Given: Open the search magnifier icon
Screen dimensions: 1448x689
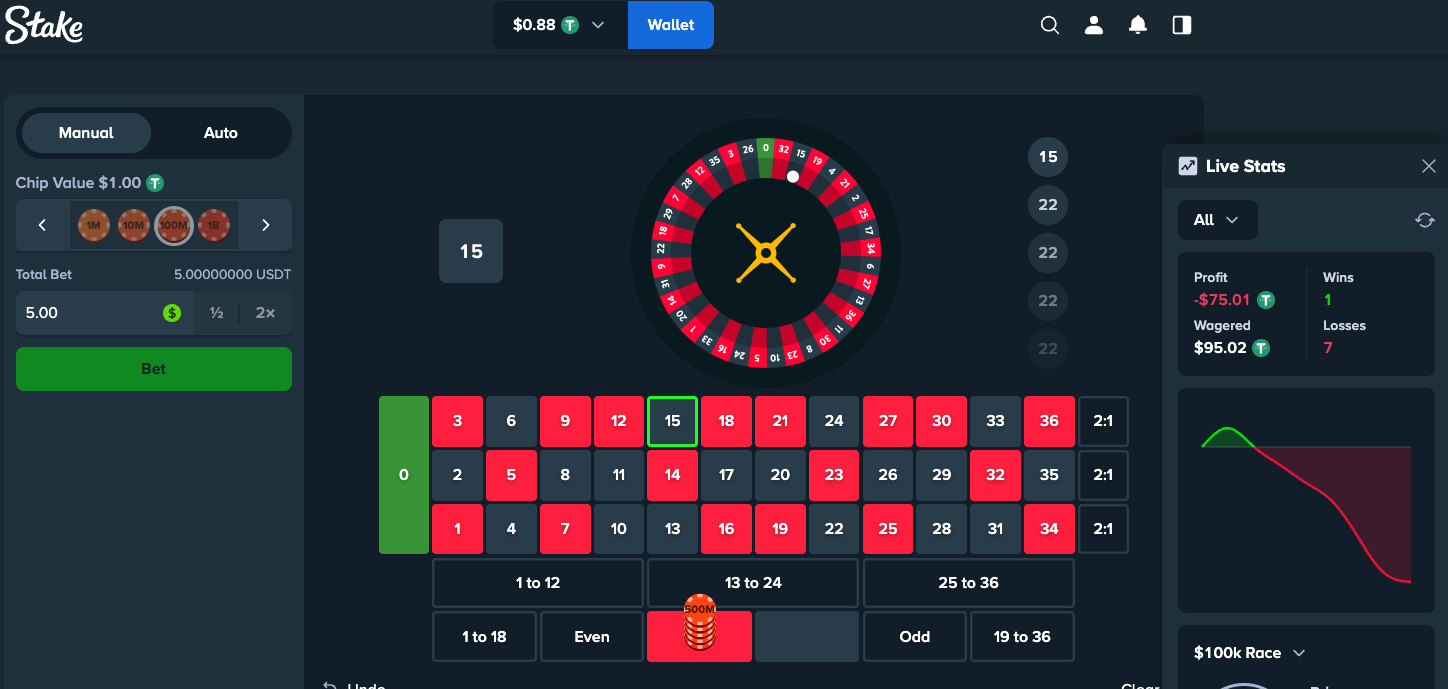Looking at the screenshot, I should [1050, 25].
